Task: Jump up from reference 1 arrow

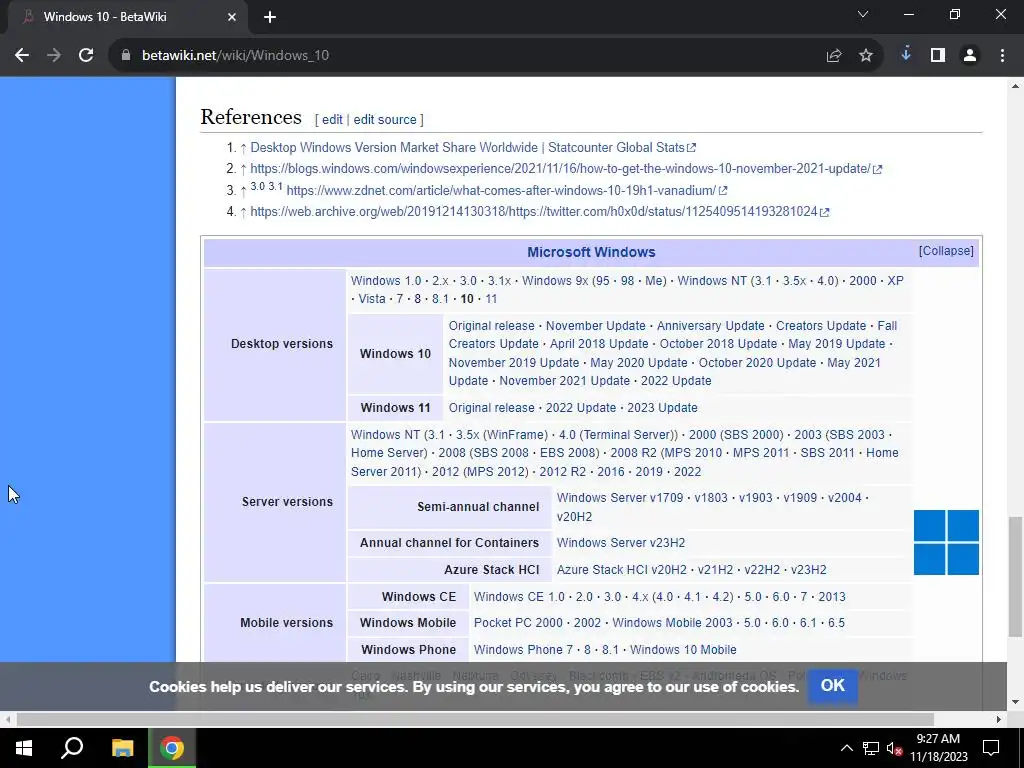Action: point(243,148)
